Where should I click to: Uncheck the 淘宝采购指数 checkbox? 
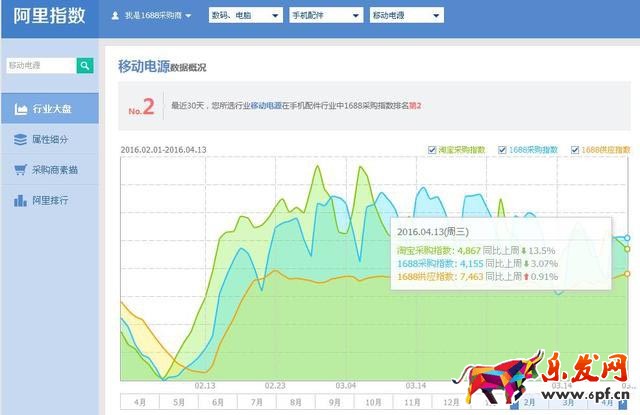tap(431, 150)
